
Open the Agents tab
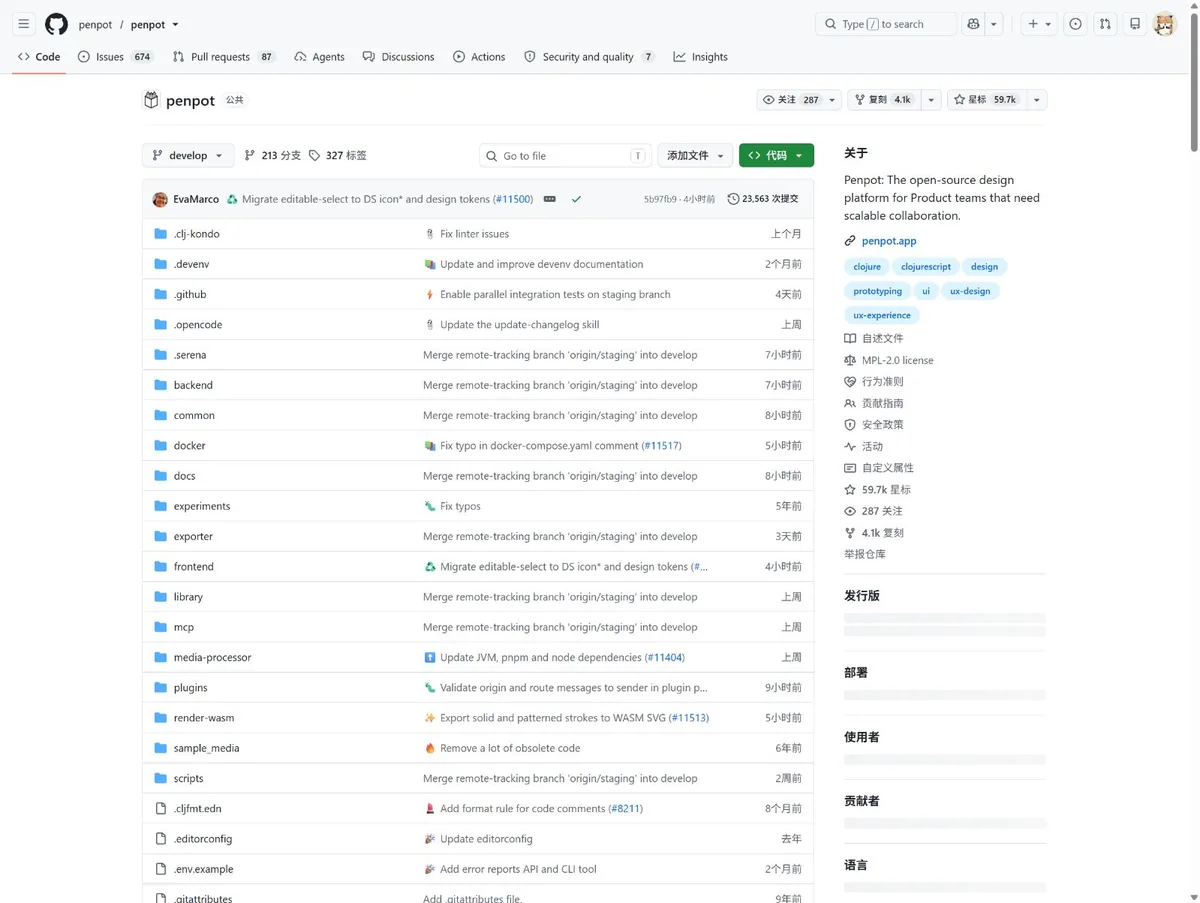pyautogui.click(x=319, y=57)
